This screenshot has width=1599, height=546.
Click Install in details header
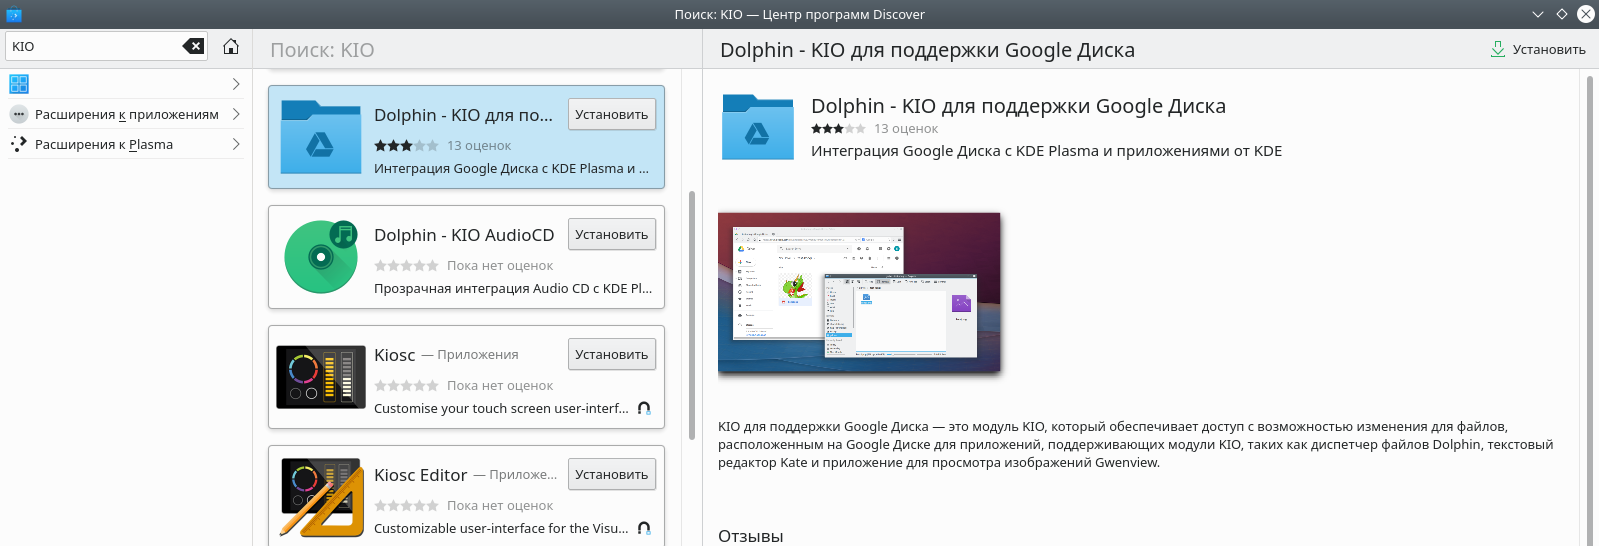tap(1538, 49)
